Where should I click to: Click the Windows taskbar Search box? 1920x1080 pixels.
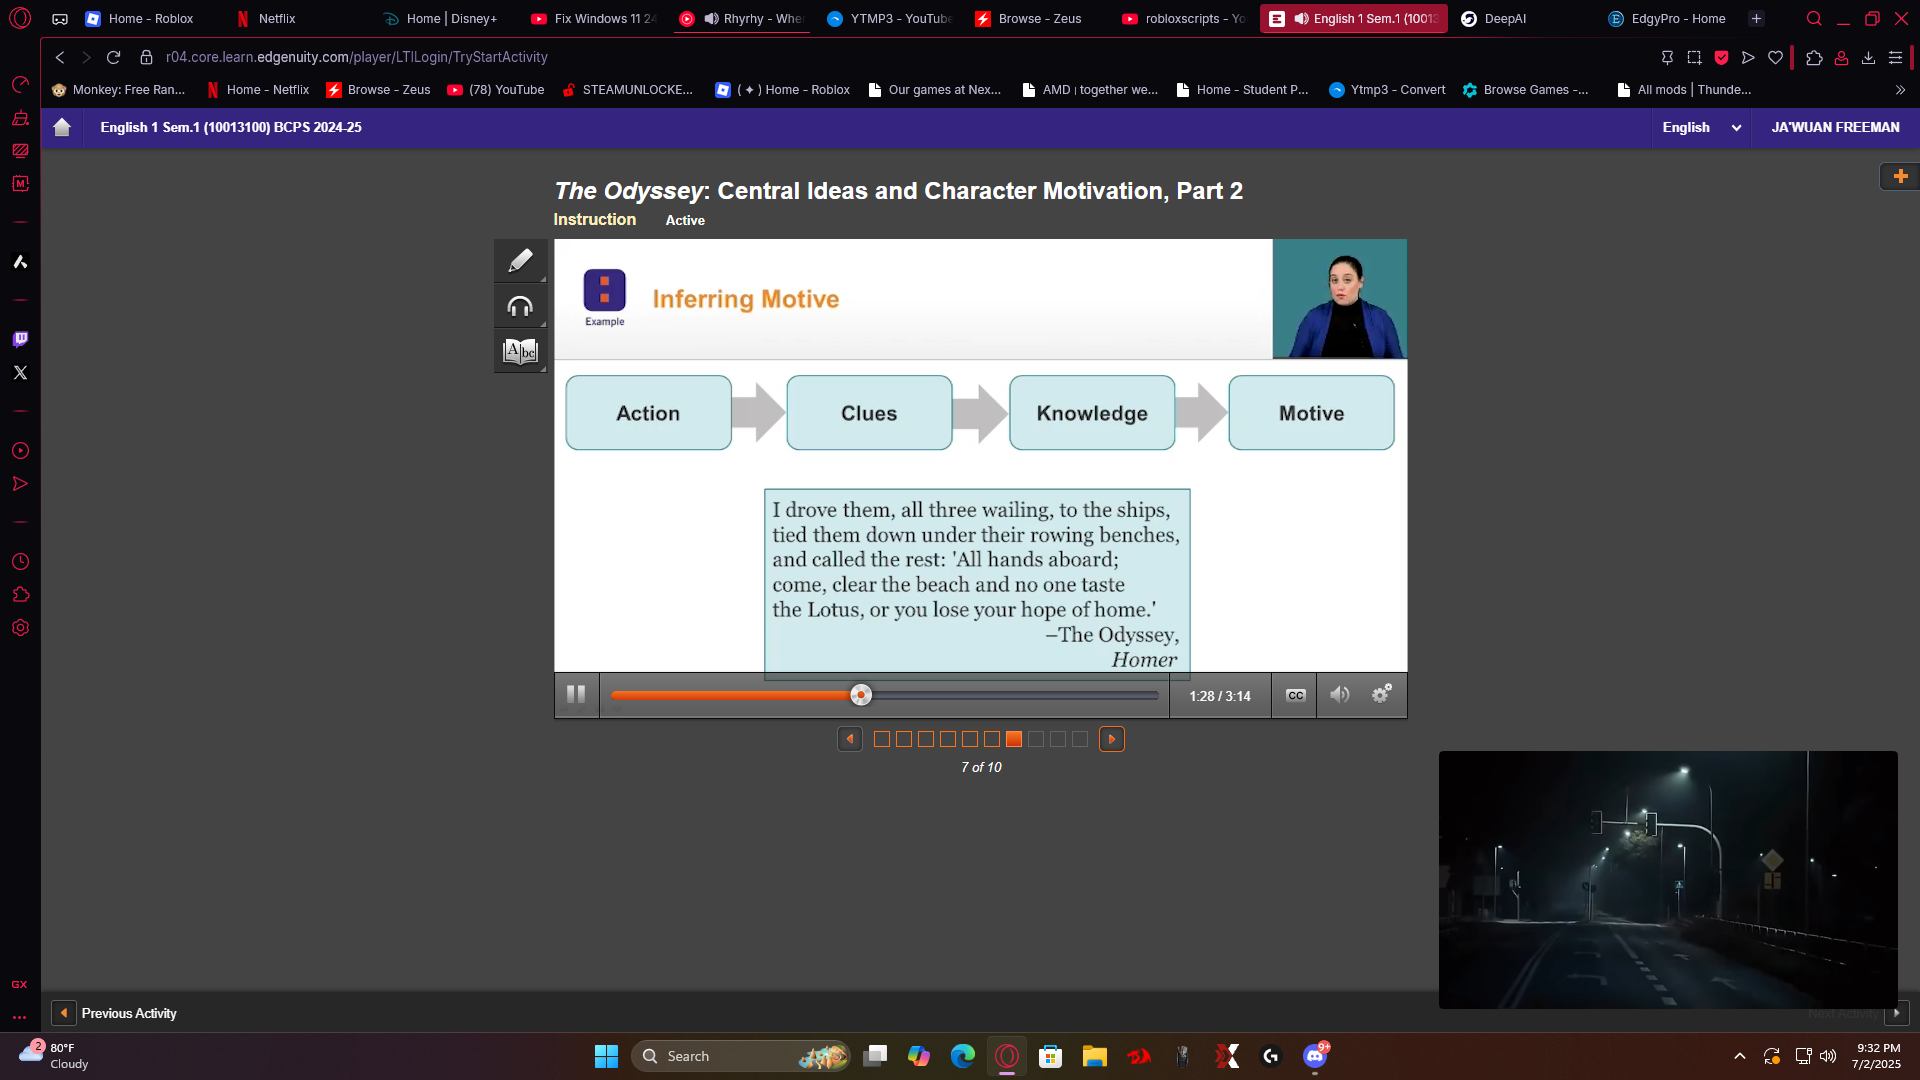point(741,1056)
